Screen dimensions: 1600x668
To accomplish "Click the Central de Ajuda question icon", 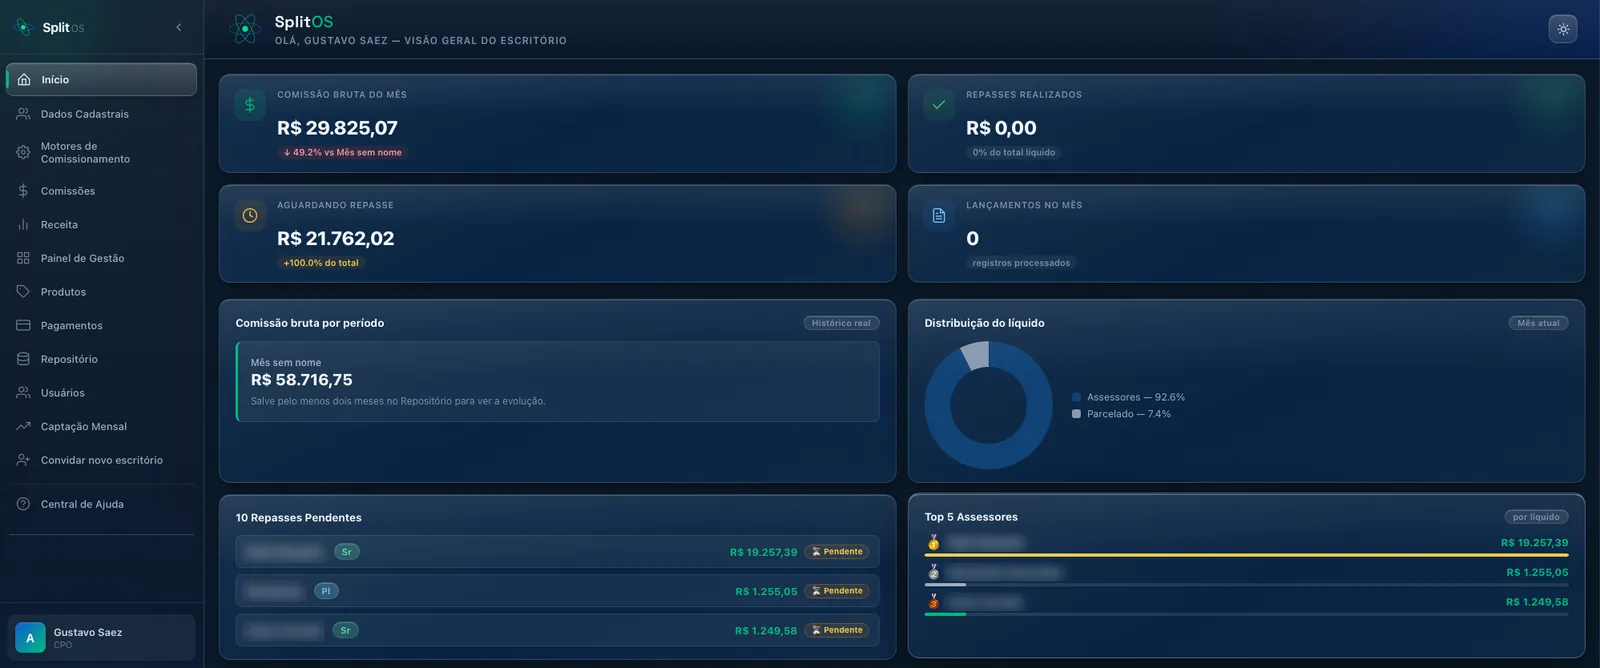I will pos(23,504).
